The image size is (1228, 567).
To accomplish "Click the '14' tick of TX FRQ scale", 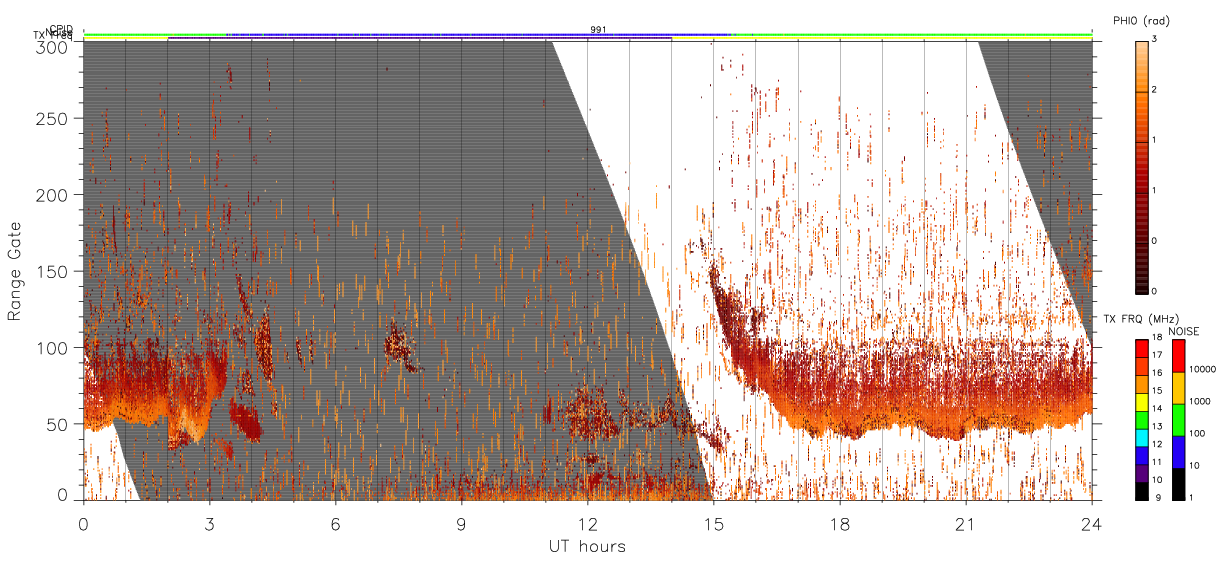I will (x=1159, y=409).
